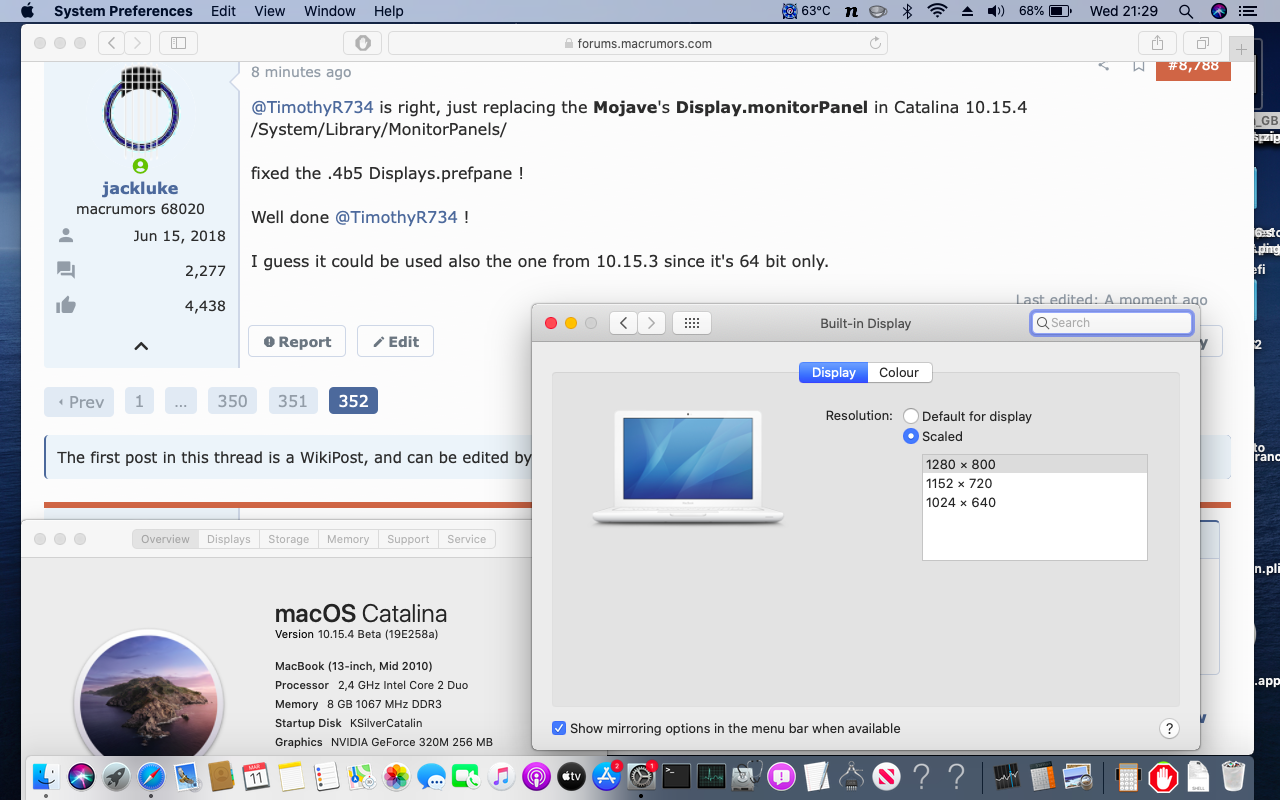Viewport: 1280px width, 800px height.
Task: Toggle Show mirroring options checkbox
Action: [559, 728]
